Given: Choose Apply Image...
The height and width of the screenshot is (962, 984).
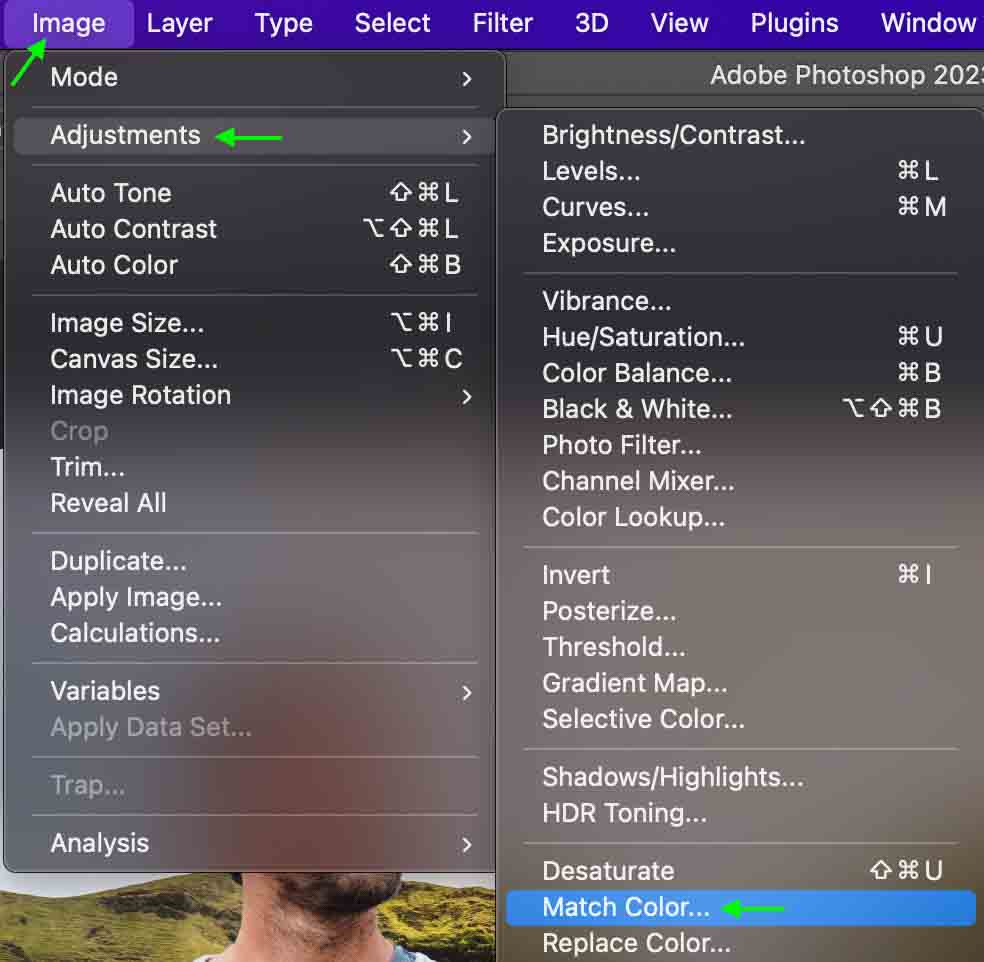Looking at the screenshot, I should click(x=254, y=597).
